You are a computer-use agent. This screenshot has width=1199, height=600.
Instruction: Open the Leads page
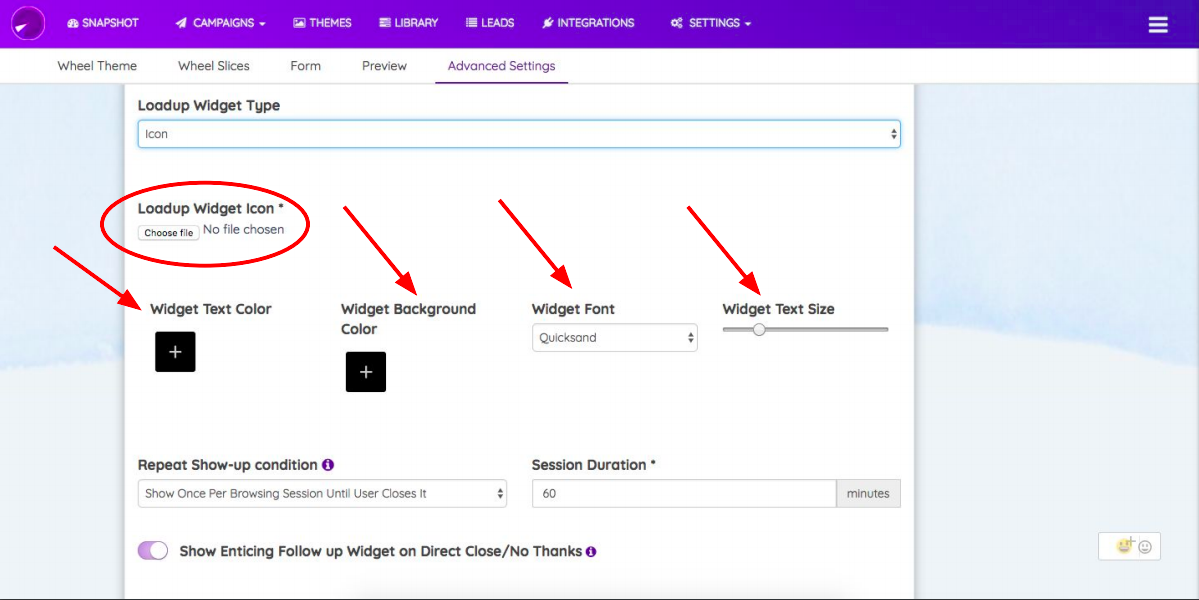pyautogui.click(x=490, y=23)
